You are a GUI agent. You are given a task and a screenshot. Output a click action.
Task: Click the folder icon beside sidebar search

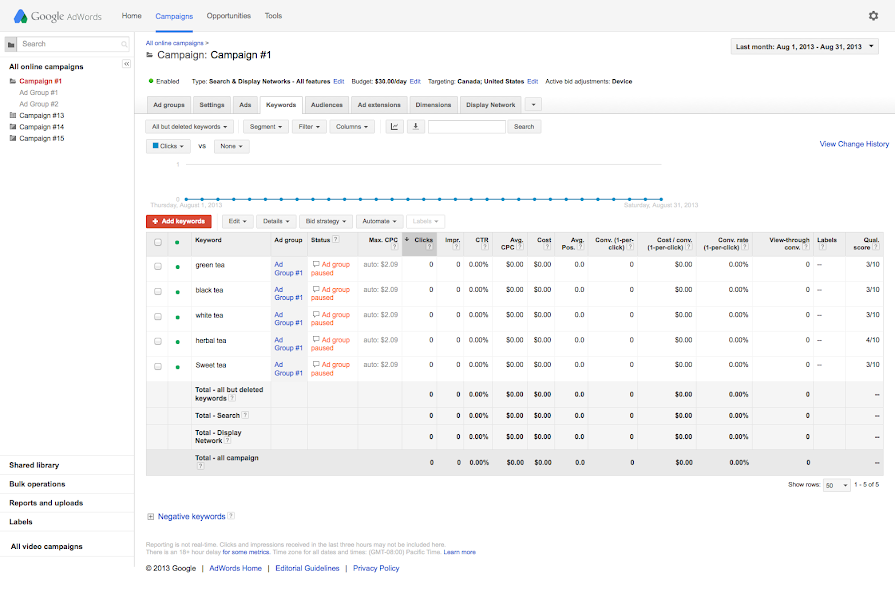(11, 44)
